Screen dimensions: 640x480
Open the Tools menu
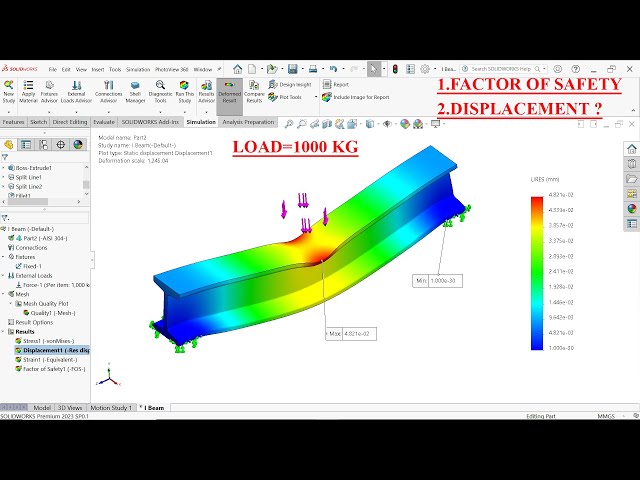(x=115, y=69)
